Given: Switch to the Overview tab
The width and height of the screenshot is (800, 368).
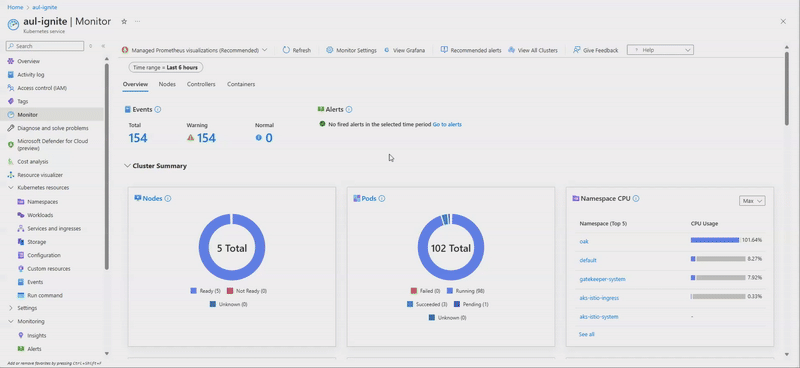Looking at the screenshot, I should tap(135, 84).
